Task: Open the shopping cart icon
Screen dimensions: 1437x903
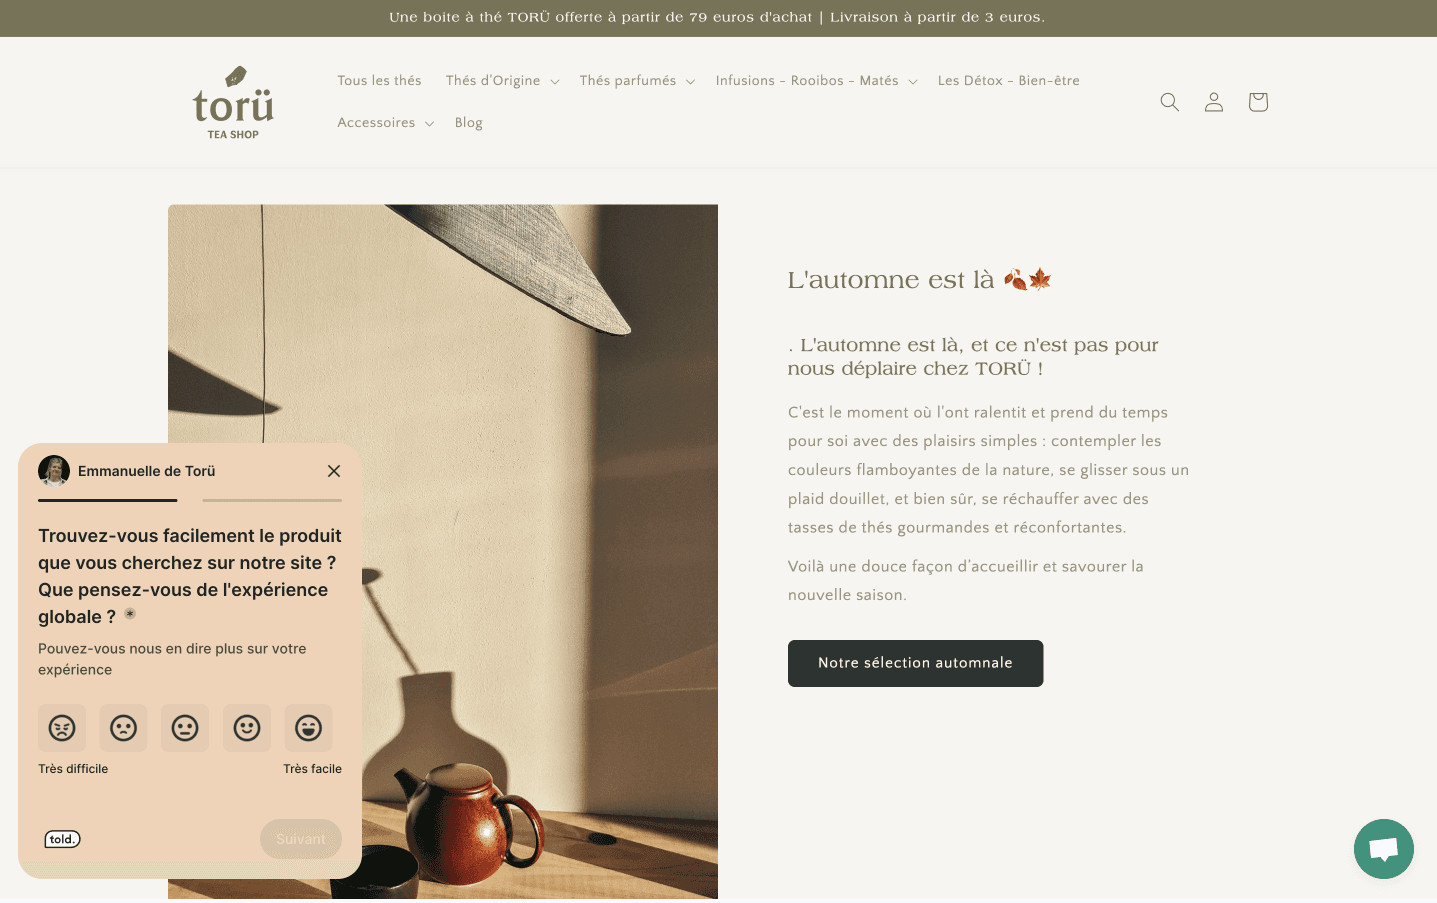Action: 1258,102
